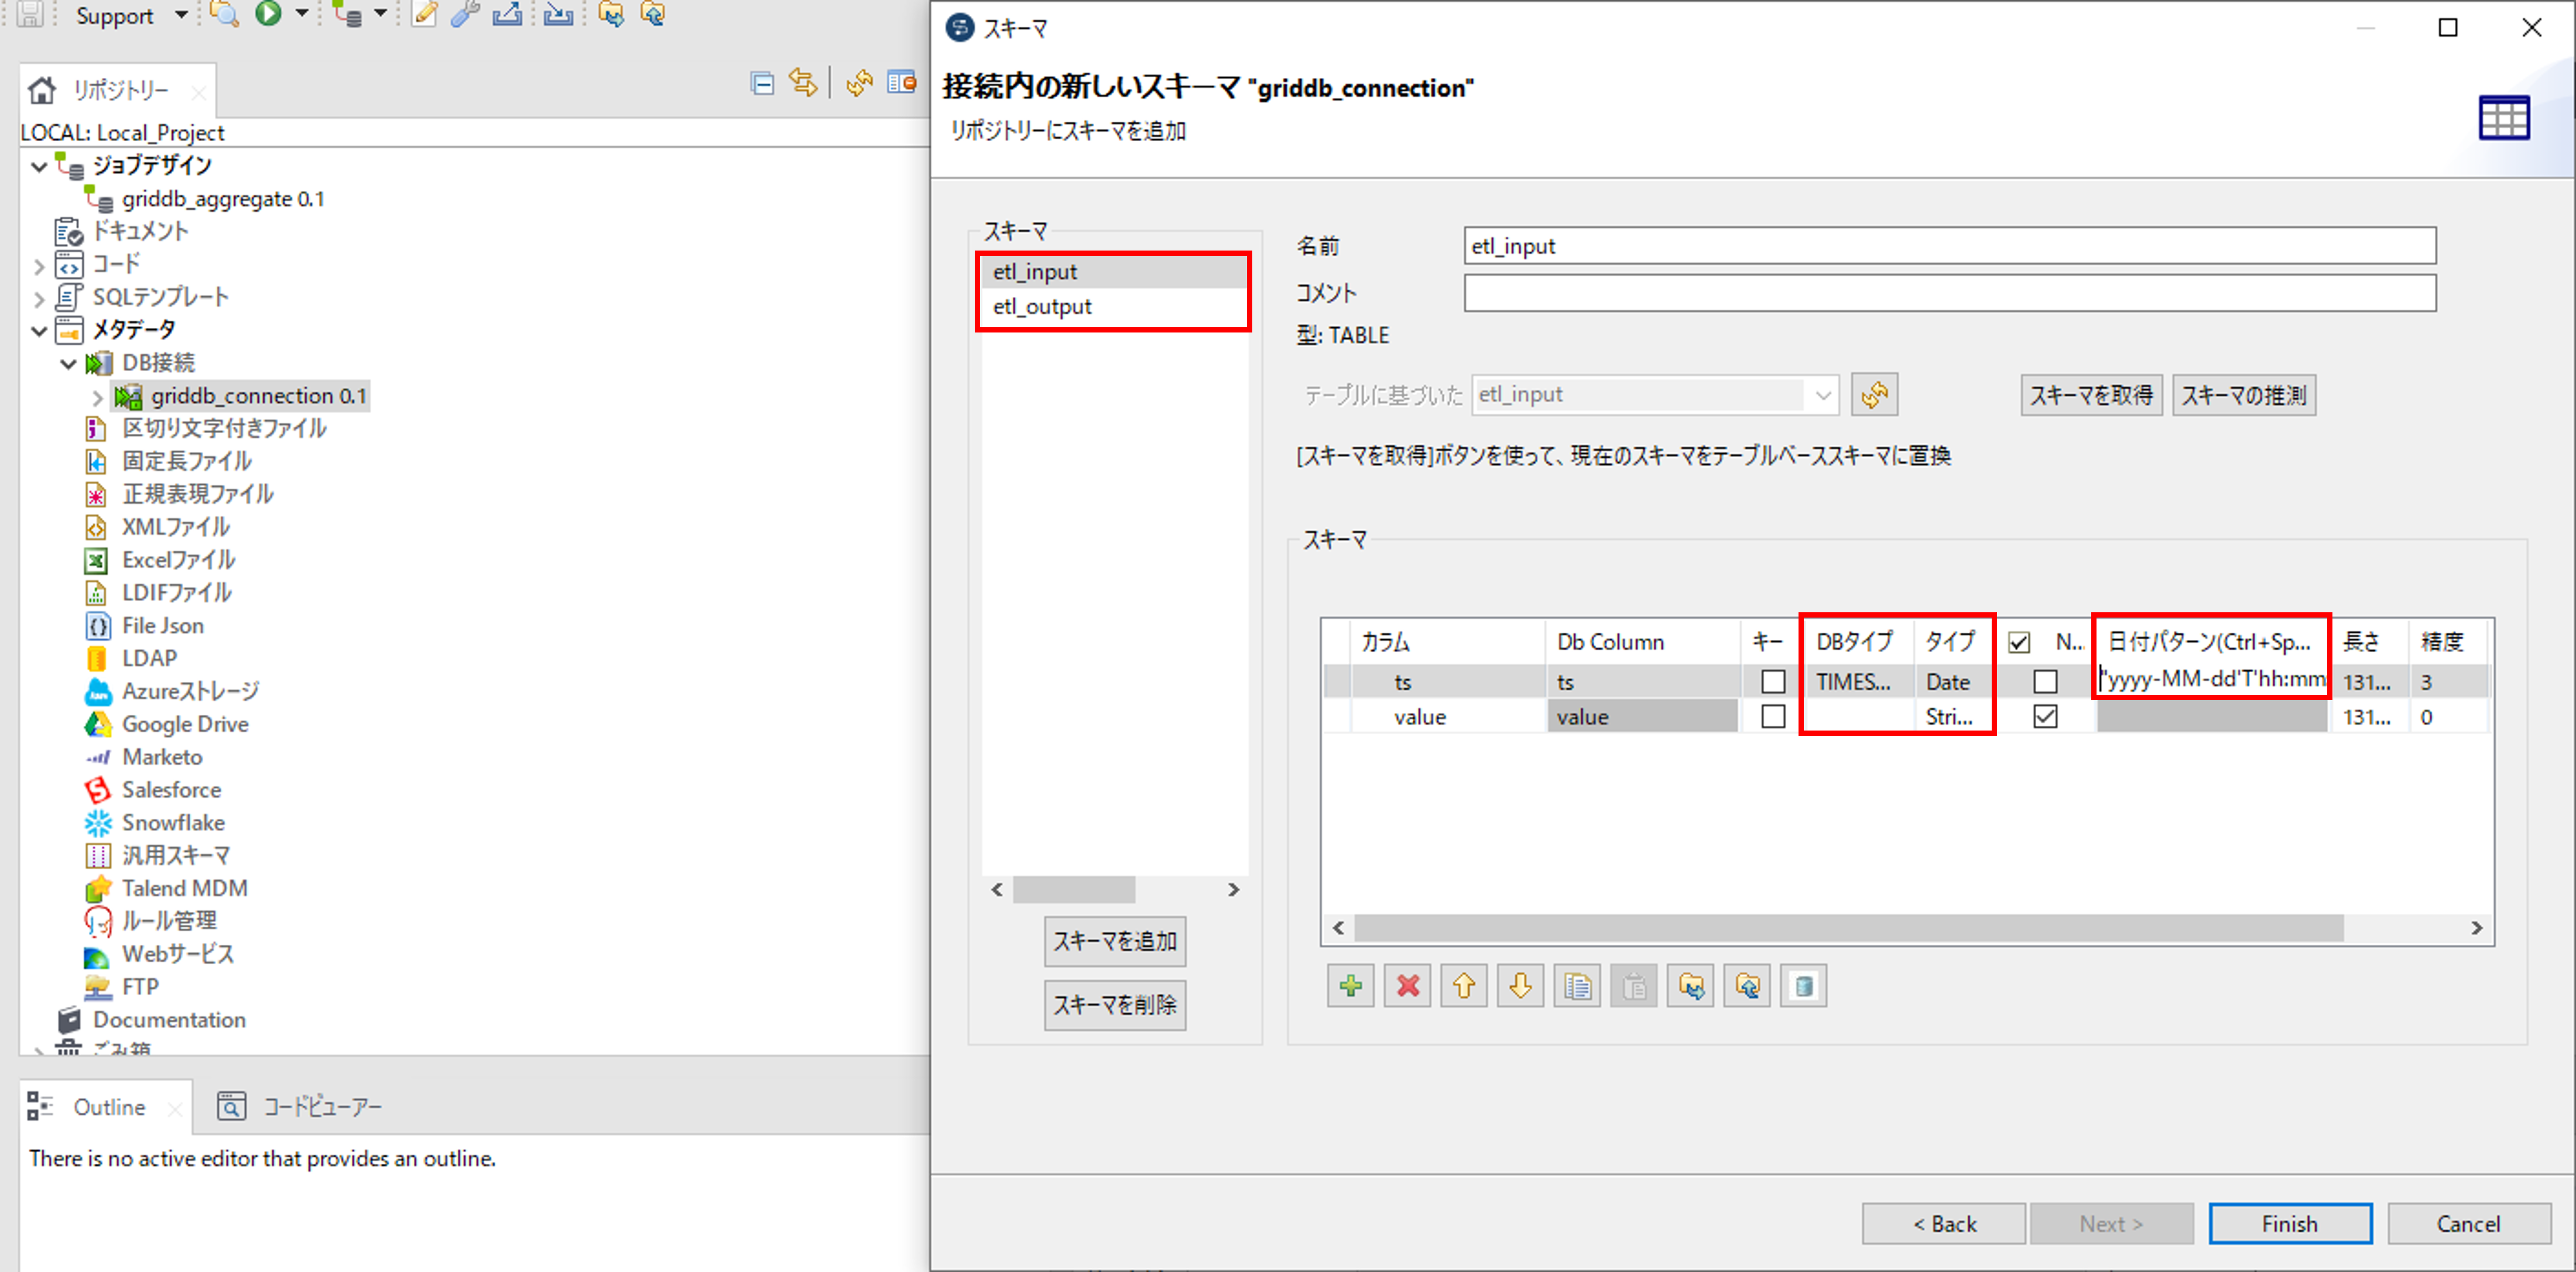The width and height of the screenshot is (2576, 1272).
Task: Open the table-based etl_input dropdown
Action: tap(1823, 395)
